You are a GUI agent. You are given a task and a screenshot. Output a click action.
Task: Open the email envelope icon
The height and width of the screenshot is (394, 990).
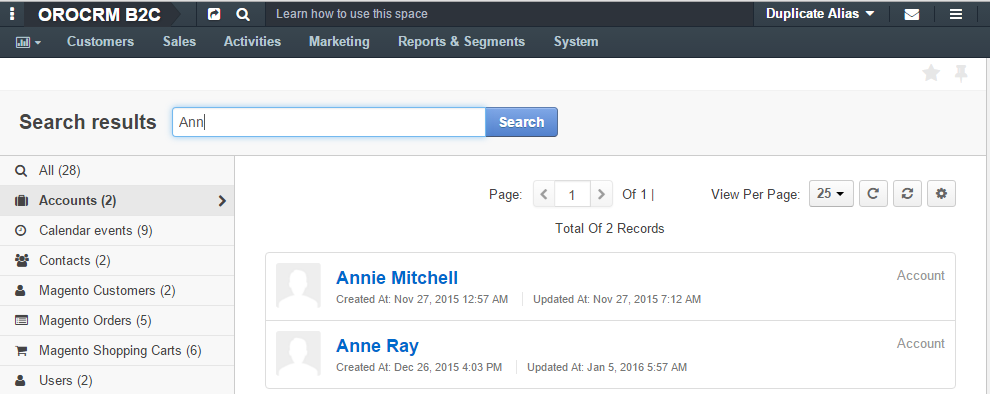pyautogui.click(x=912, y=14)
